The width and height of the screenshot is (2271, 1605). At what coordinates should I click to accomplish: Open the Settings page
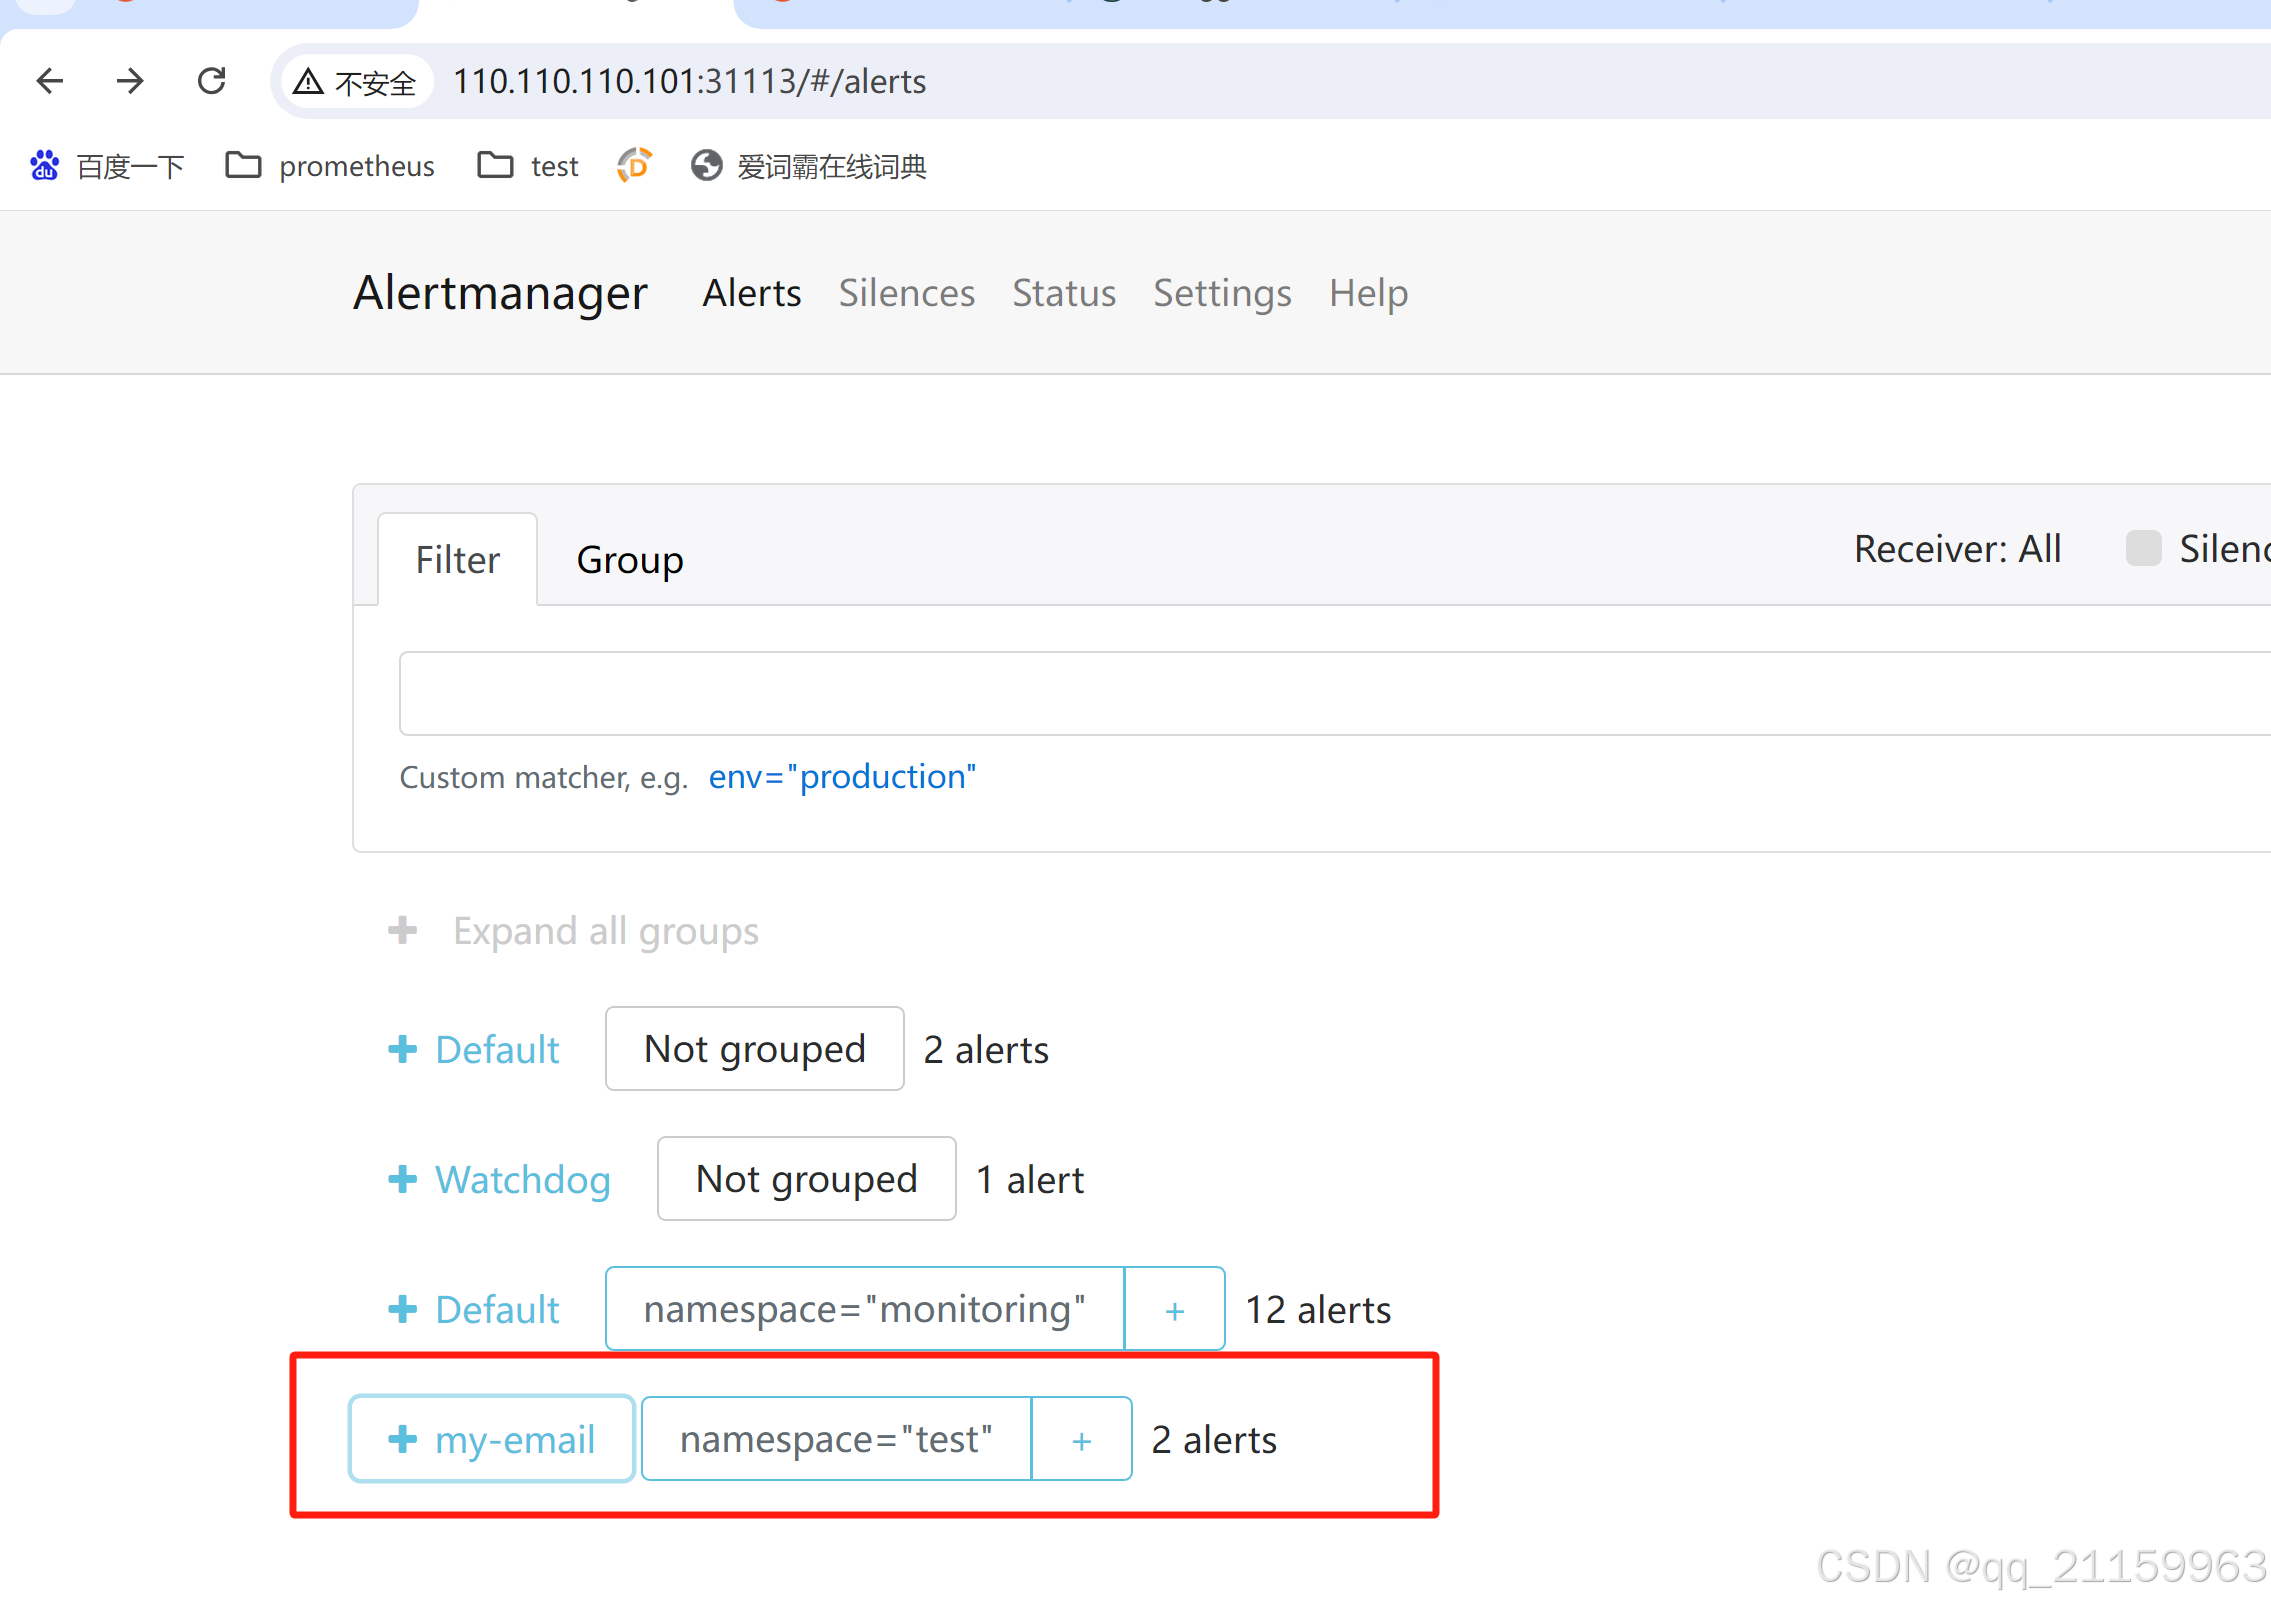(x=1222, y=293)
